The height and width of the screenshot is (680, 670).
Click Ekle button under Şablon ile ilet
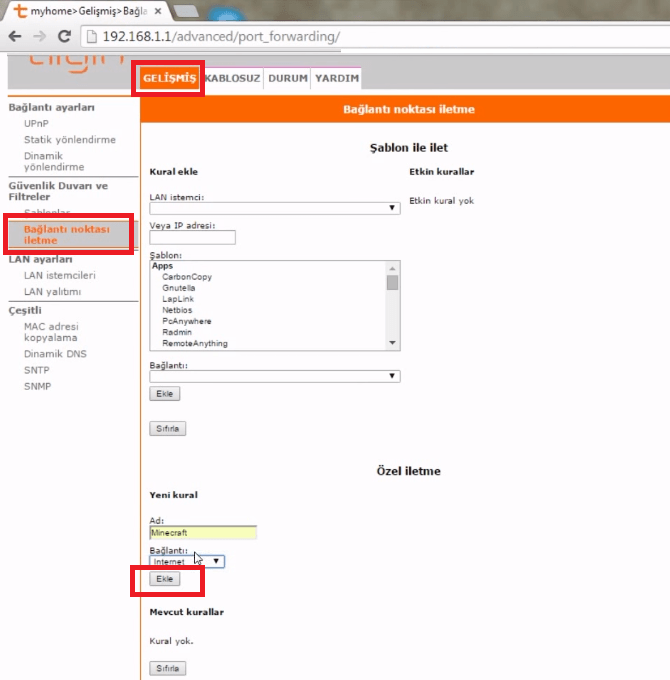[x=165, y=394]
